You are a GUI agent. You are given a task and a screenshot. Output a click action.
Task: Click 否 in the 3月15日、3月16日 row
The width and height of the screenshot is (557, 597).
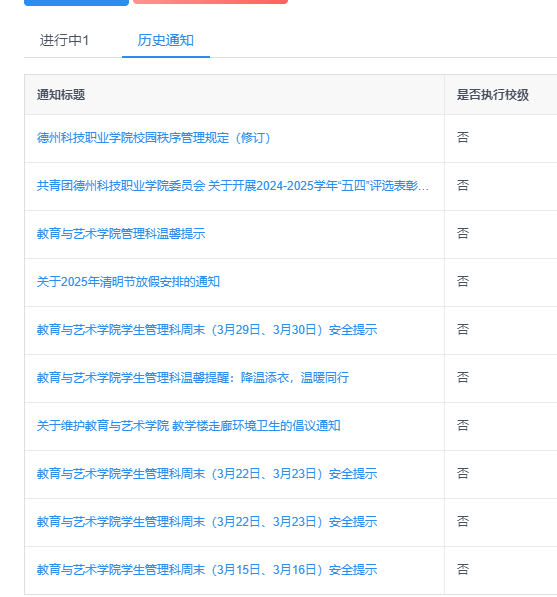[463, 570]
